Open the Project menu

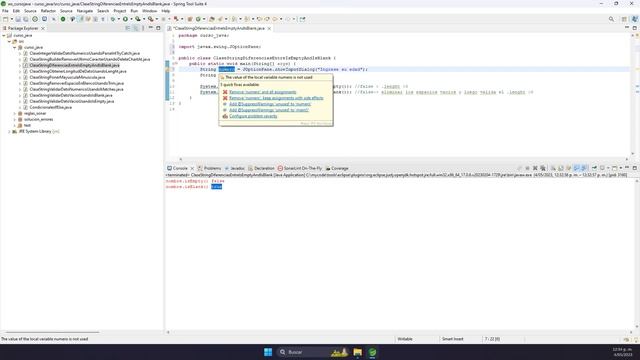(x=120, y=11)
